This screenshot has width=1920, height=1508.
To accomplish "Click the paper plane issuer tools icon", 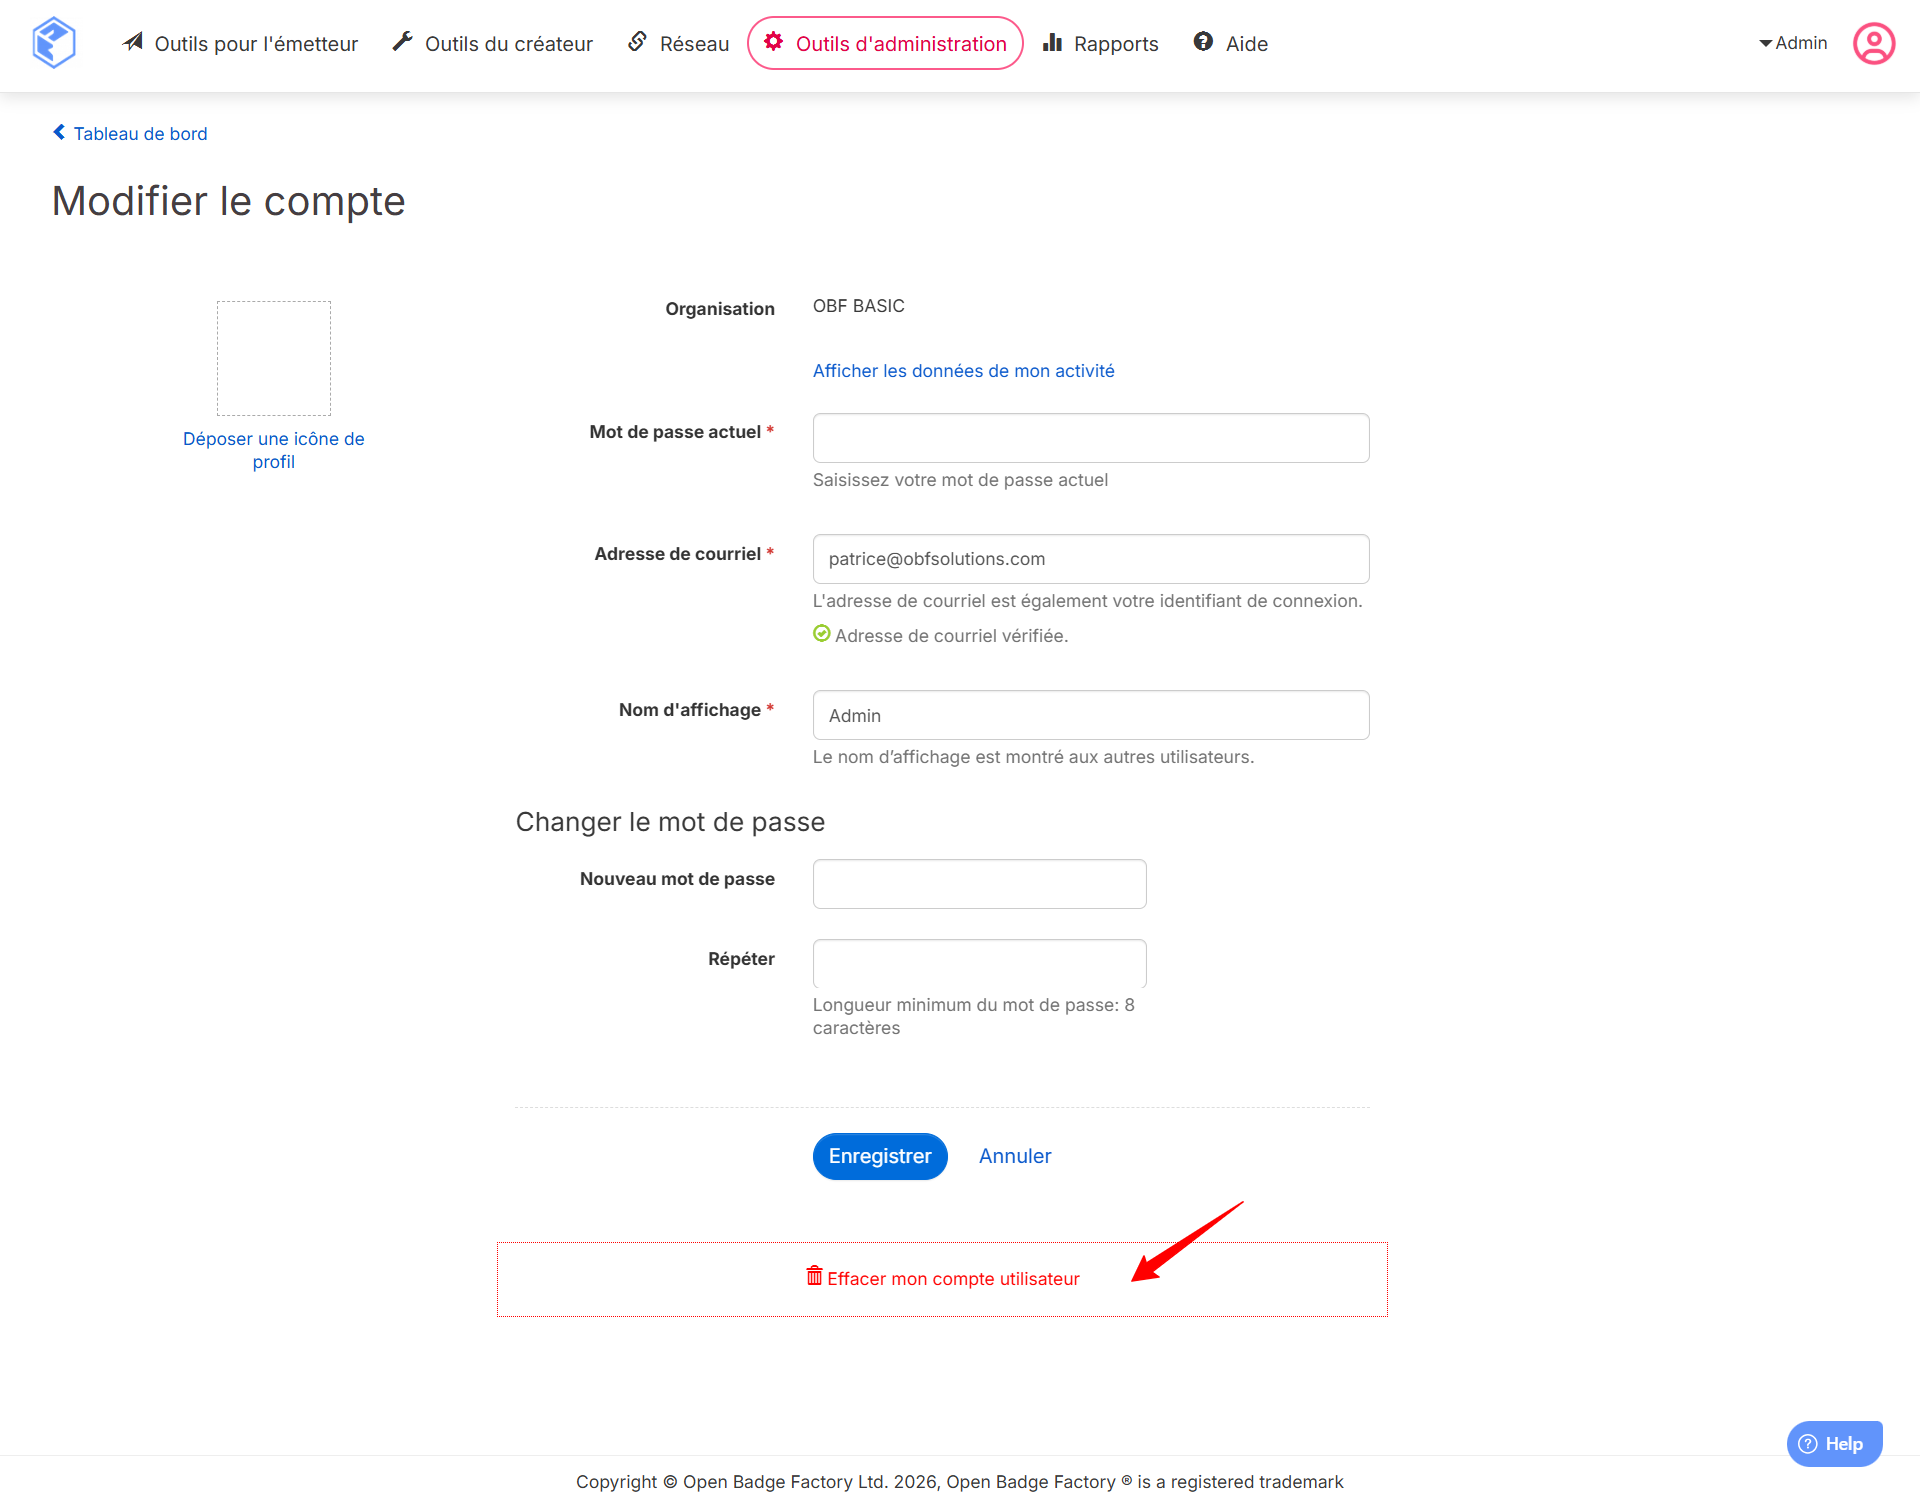I will pos(133,42).
